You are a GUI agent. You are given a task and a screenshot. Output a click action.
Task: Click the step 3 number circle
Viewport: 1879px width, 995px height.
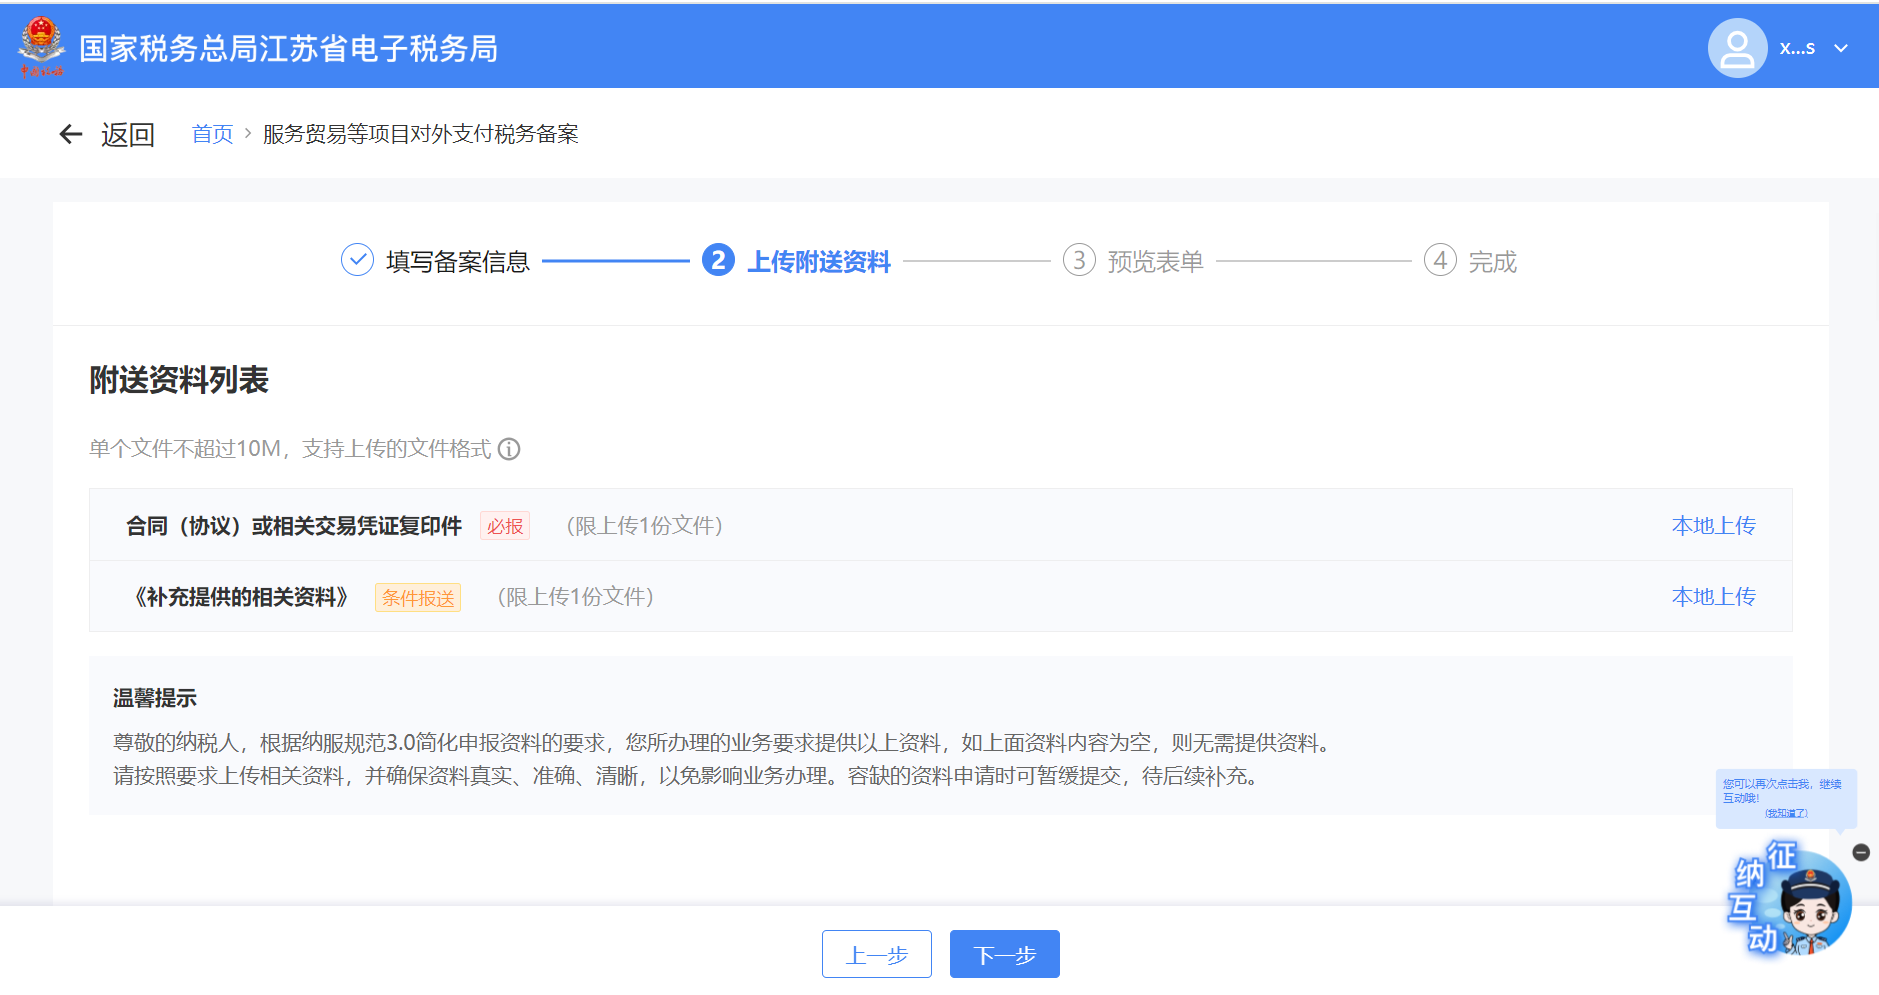pyautogui.click(x=1078, y=260)
